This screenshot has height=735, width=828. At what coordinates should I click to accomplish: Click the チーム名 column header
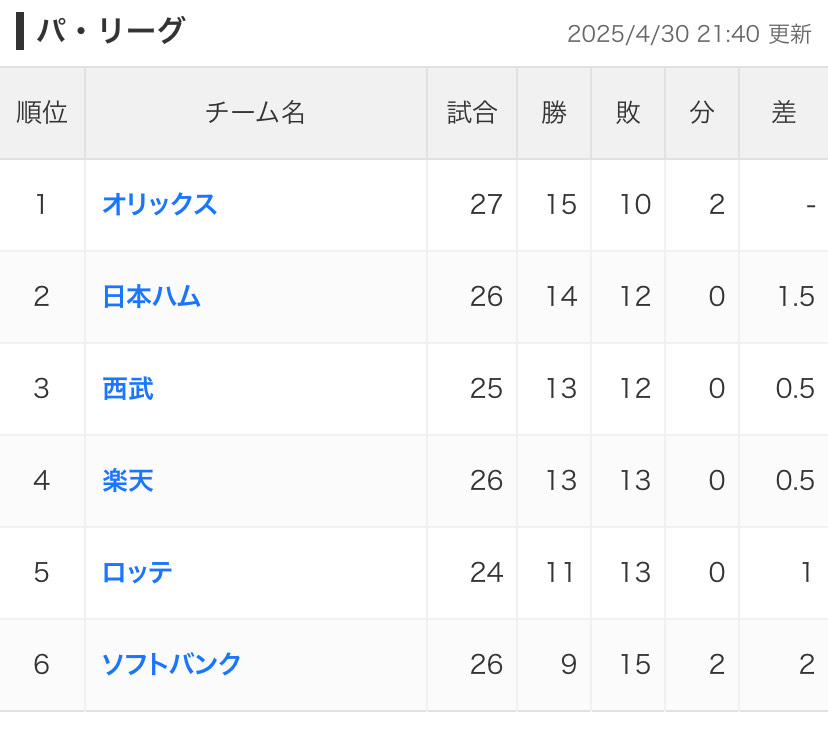(x=255, y=113)
